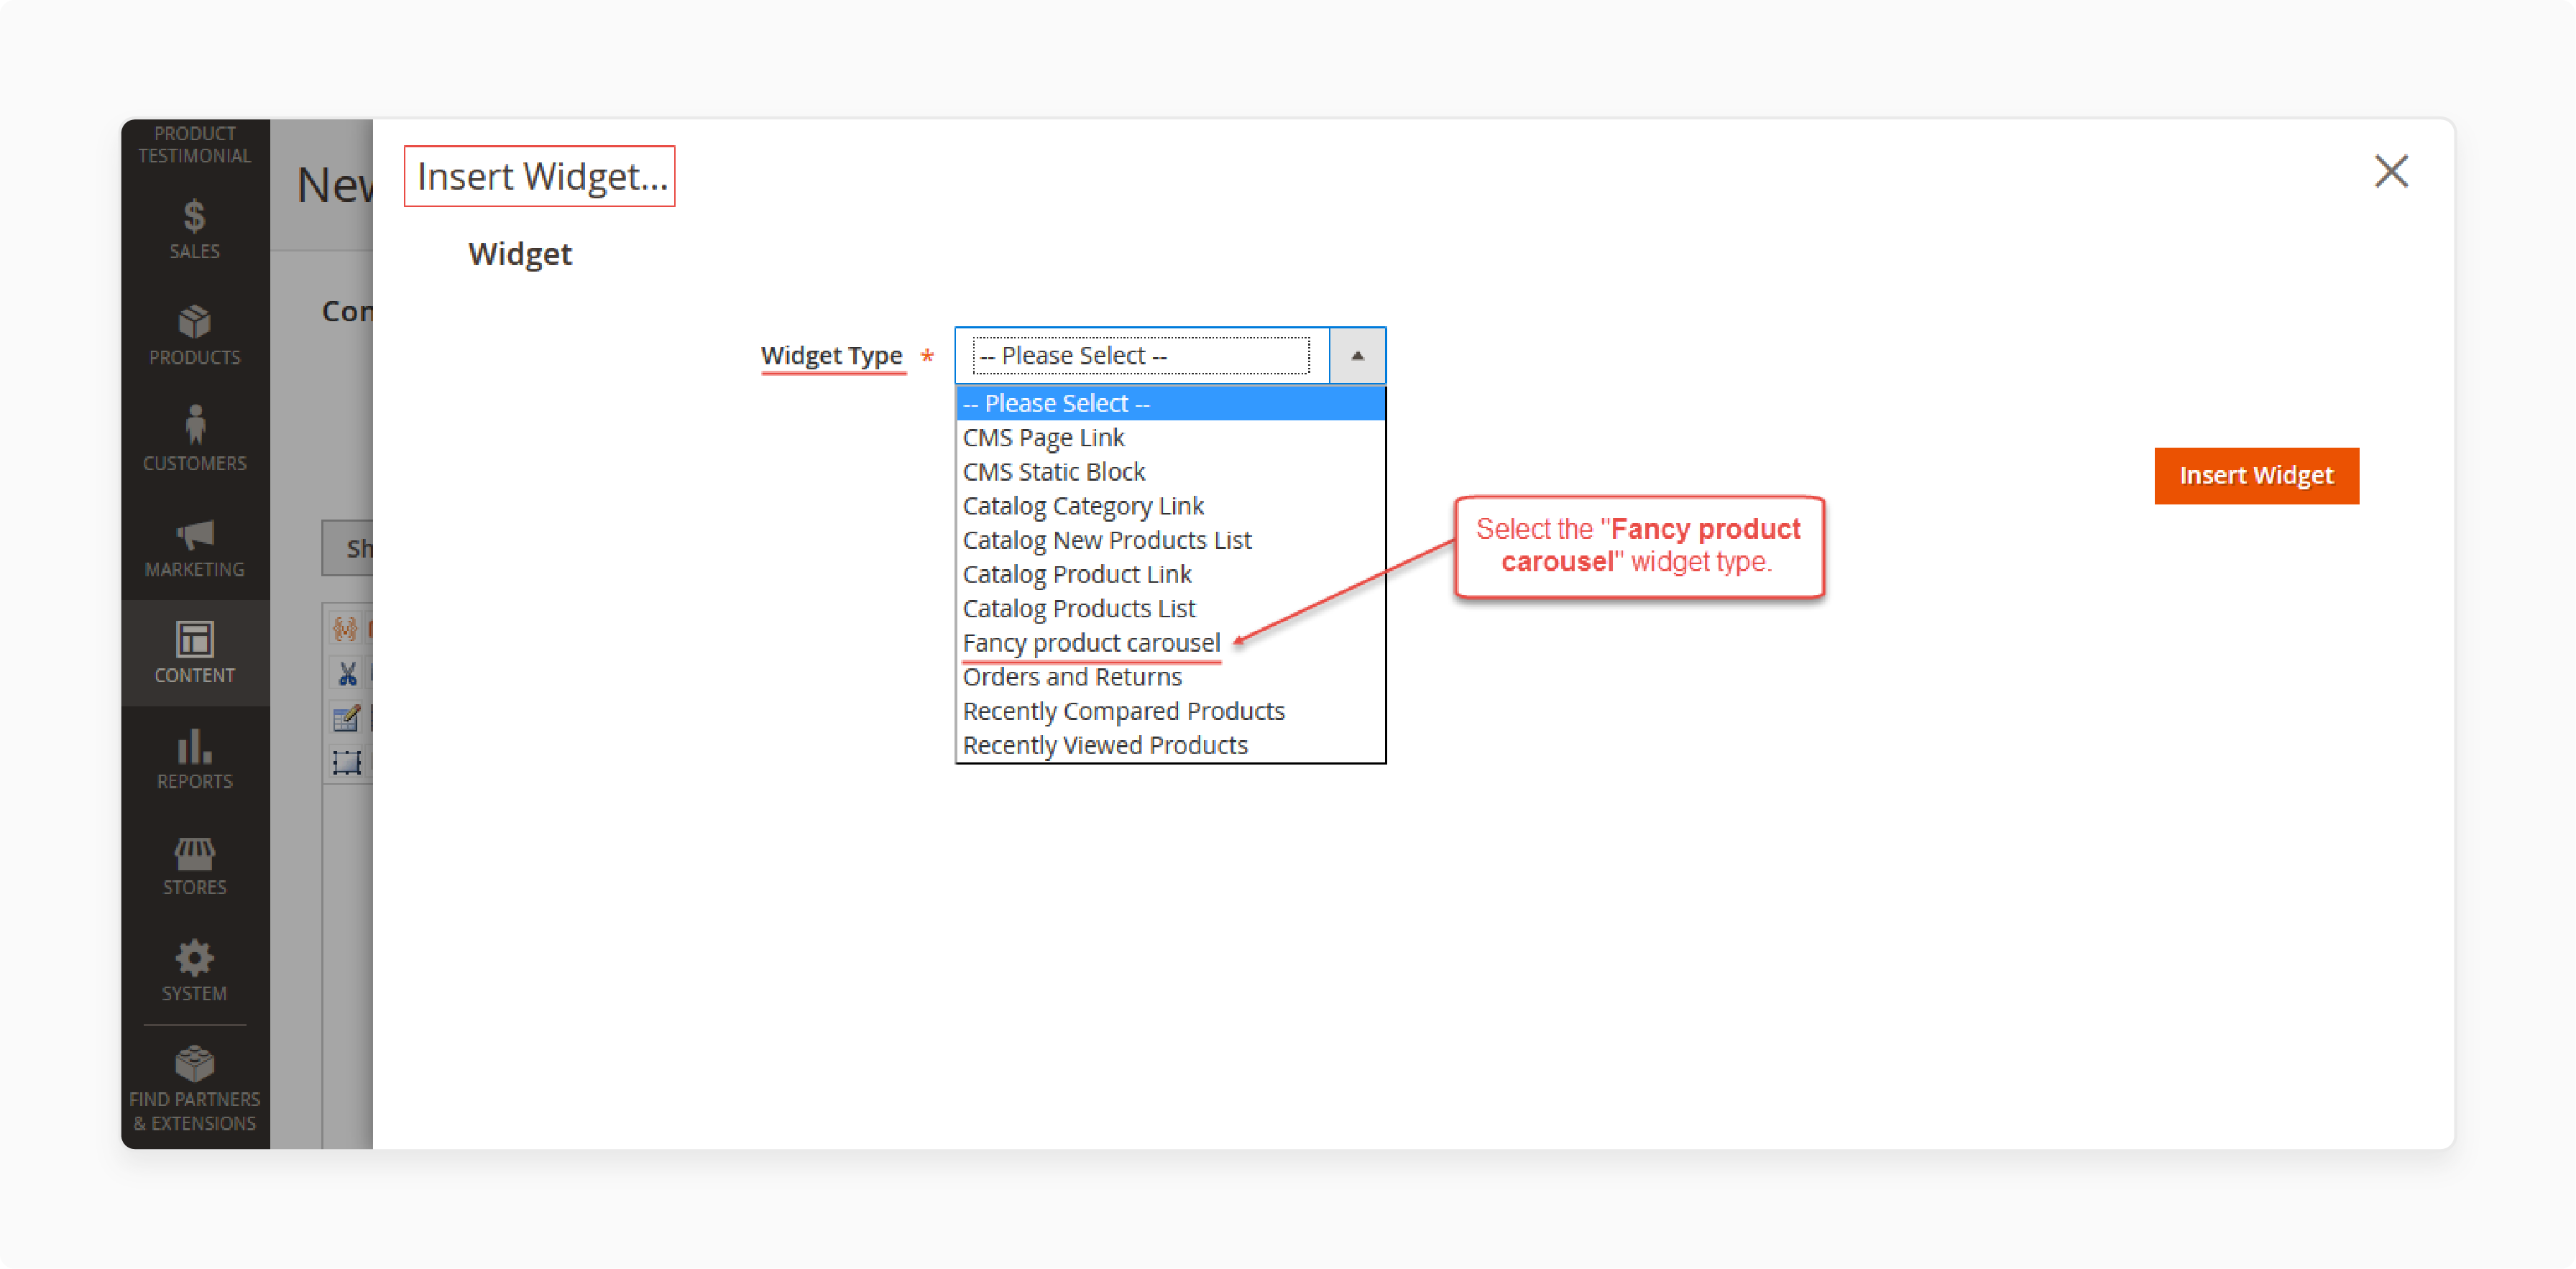
Task: Open the Marketing section in sidebar
Action: tap(195, 547)
